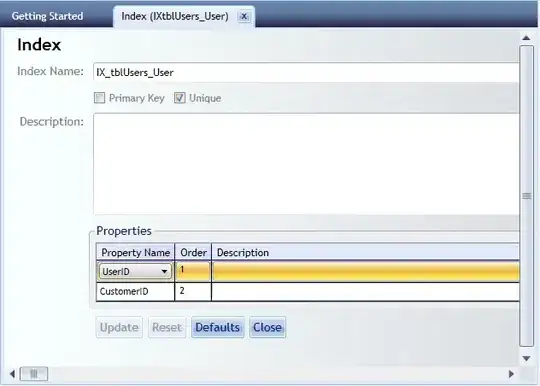The image size is (540, 386).
Task: Click into the Description text area
Action: 306,164
